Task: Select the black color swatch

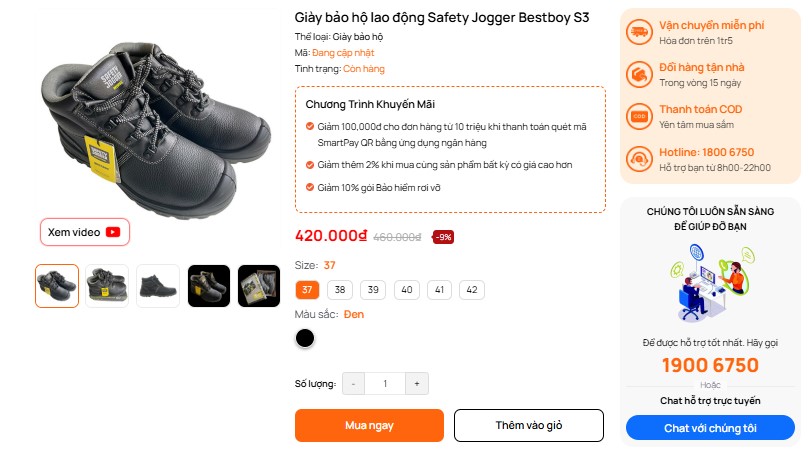Action: tap(305, 338)
